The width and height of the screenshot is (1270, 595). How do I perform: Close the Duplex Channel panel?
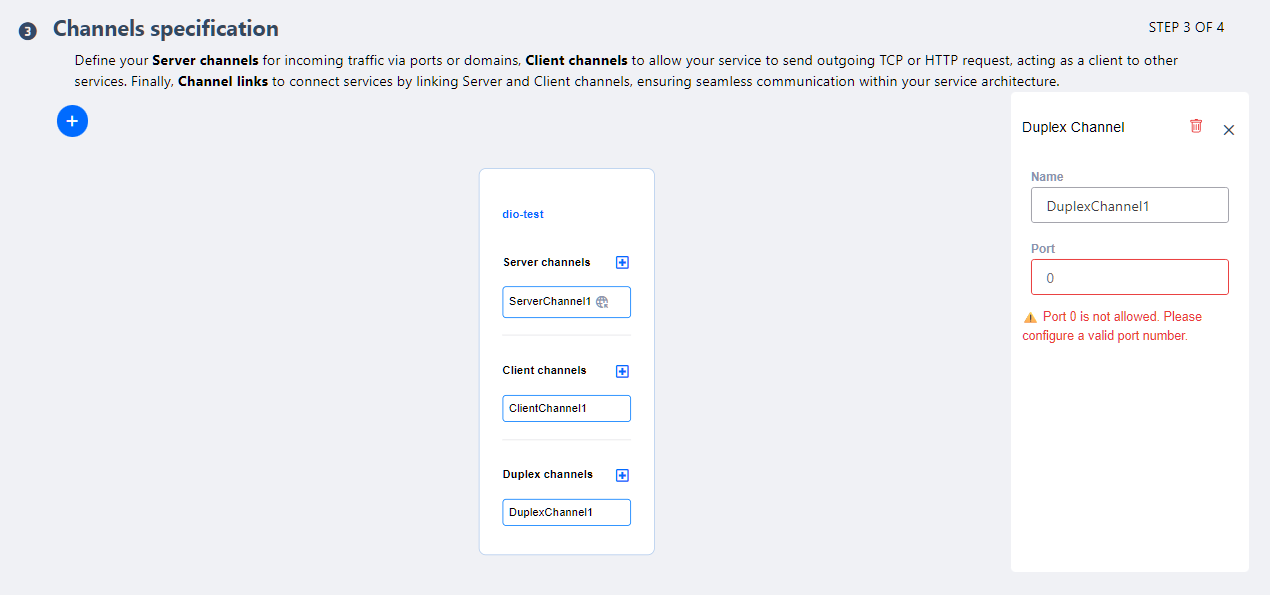[x=1229, y=130]
